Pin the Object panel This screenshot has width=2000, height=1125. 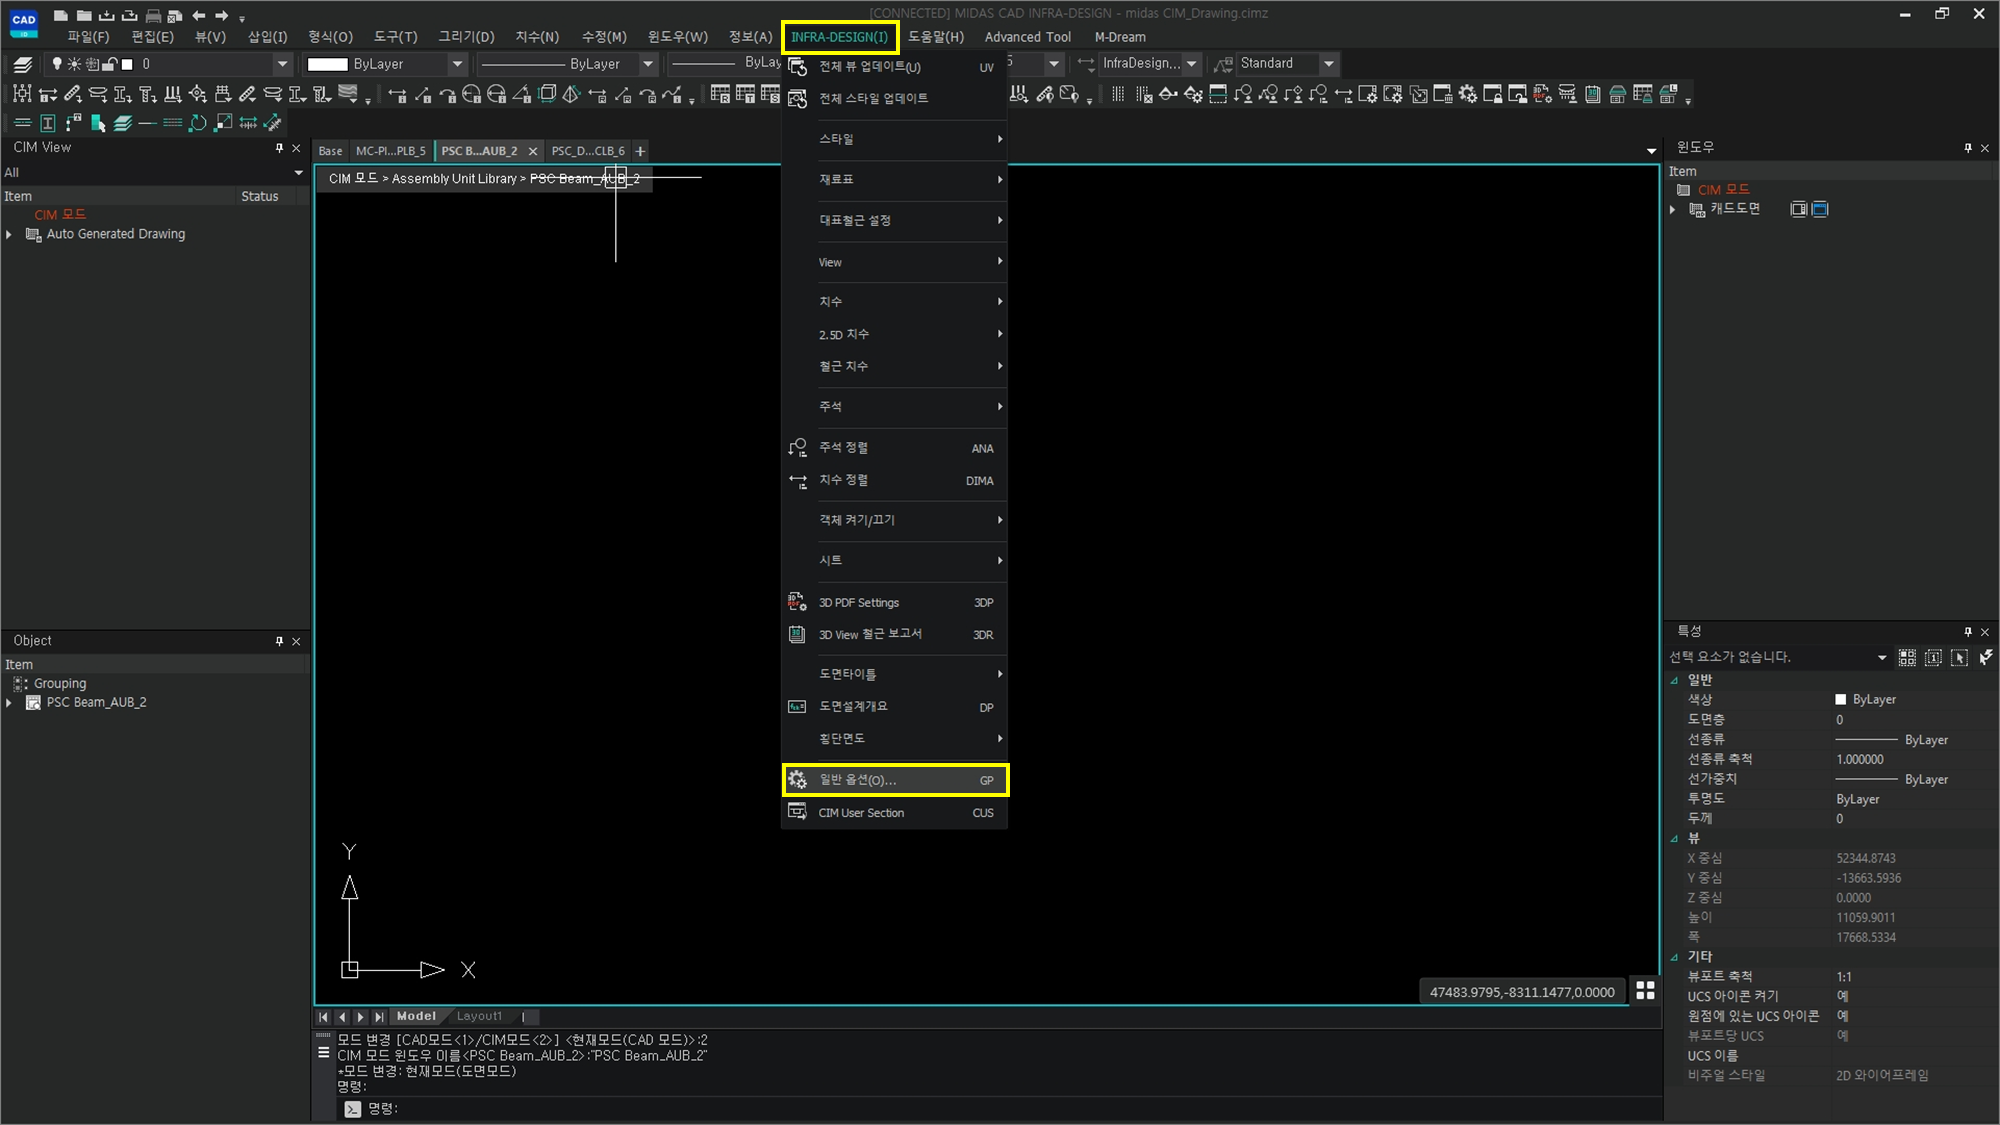pyautogui.click(x=279, y=641)
